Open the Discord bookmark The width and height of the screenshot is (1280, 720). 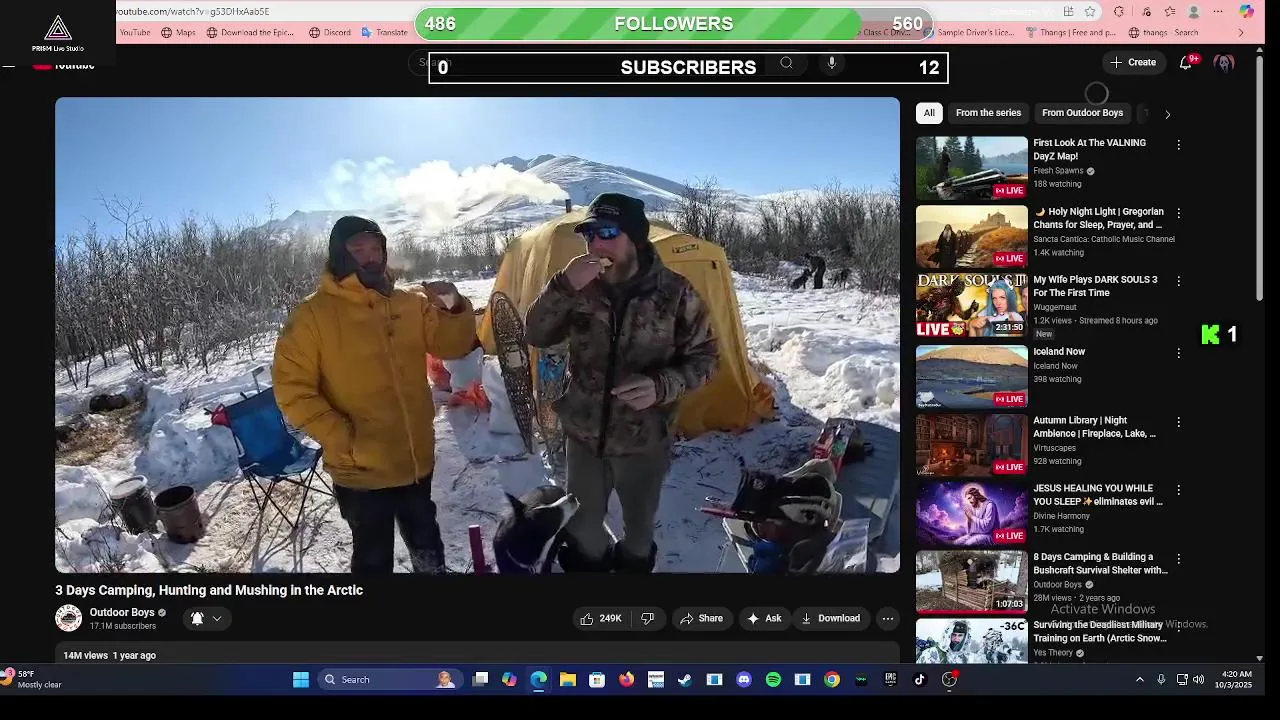pos(330,33)
